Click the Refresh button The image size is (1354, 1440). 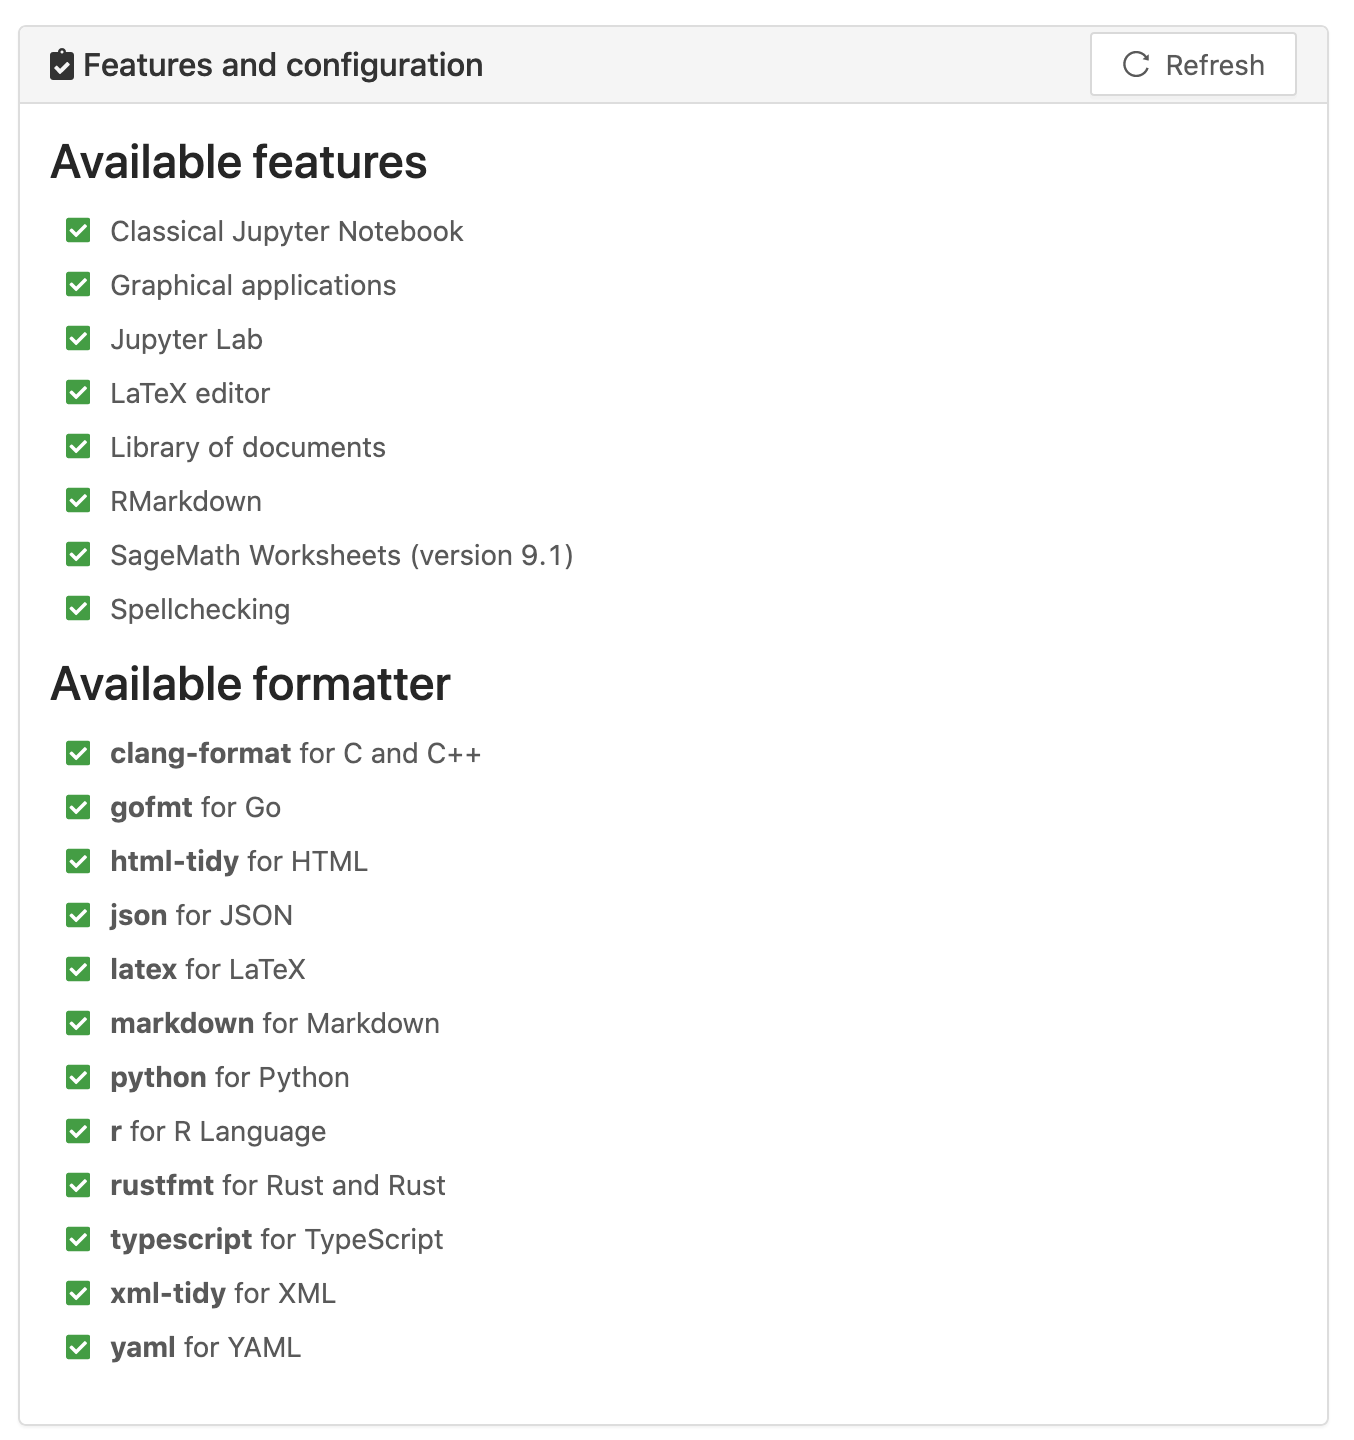click(x=1192, y=65)
